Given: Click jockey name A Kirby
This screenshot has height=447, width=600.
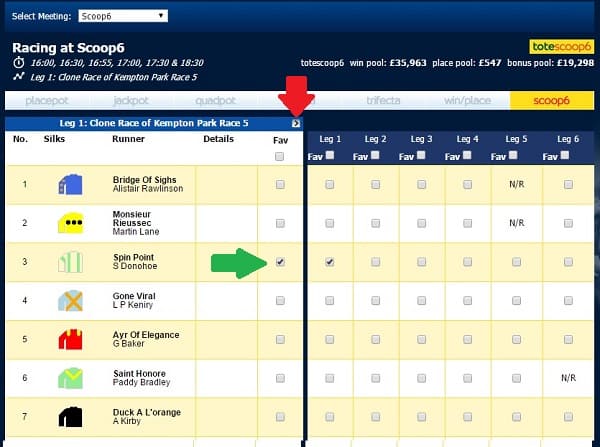Looking at the screenshot, I should click(x=127, y=421).
